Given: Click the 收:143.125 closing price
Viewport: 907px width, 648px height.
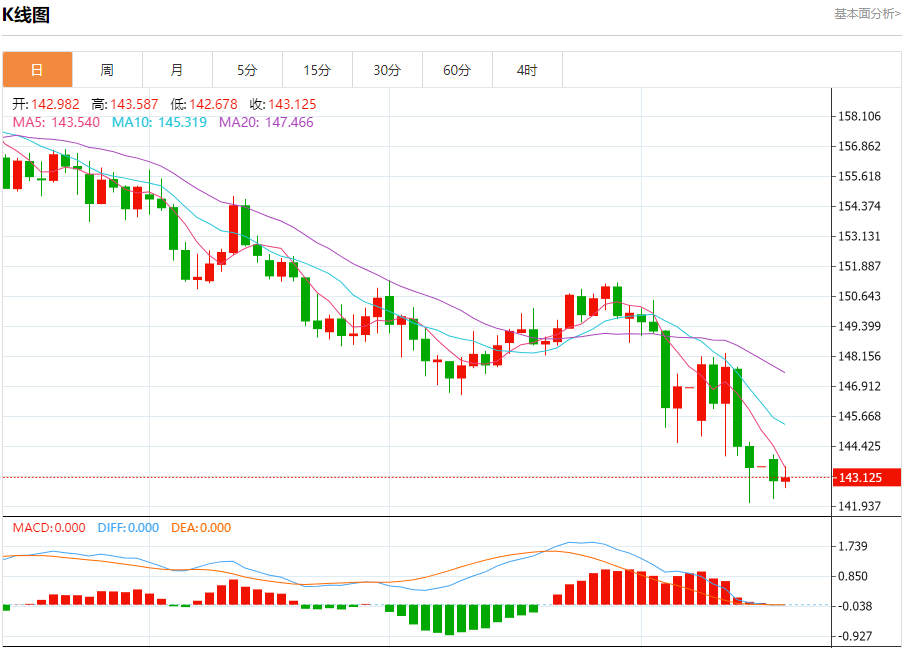Looking at the screenshot, I should (283, 104).
